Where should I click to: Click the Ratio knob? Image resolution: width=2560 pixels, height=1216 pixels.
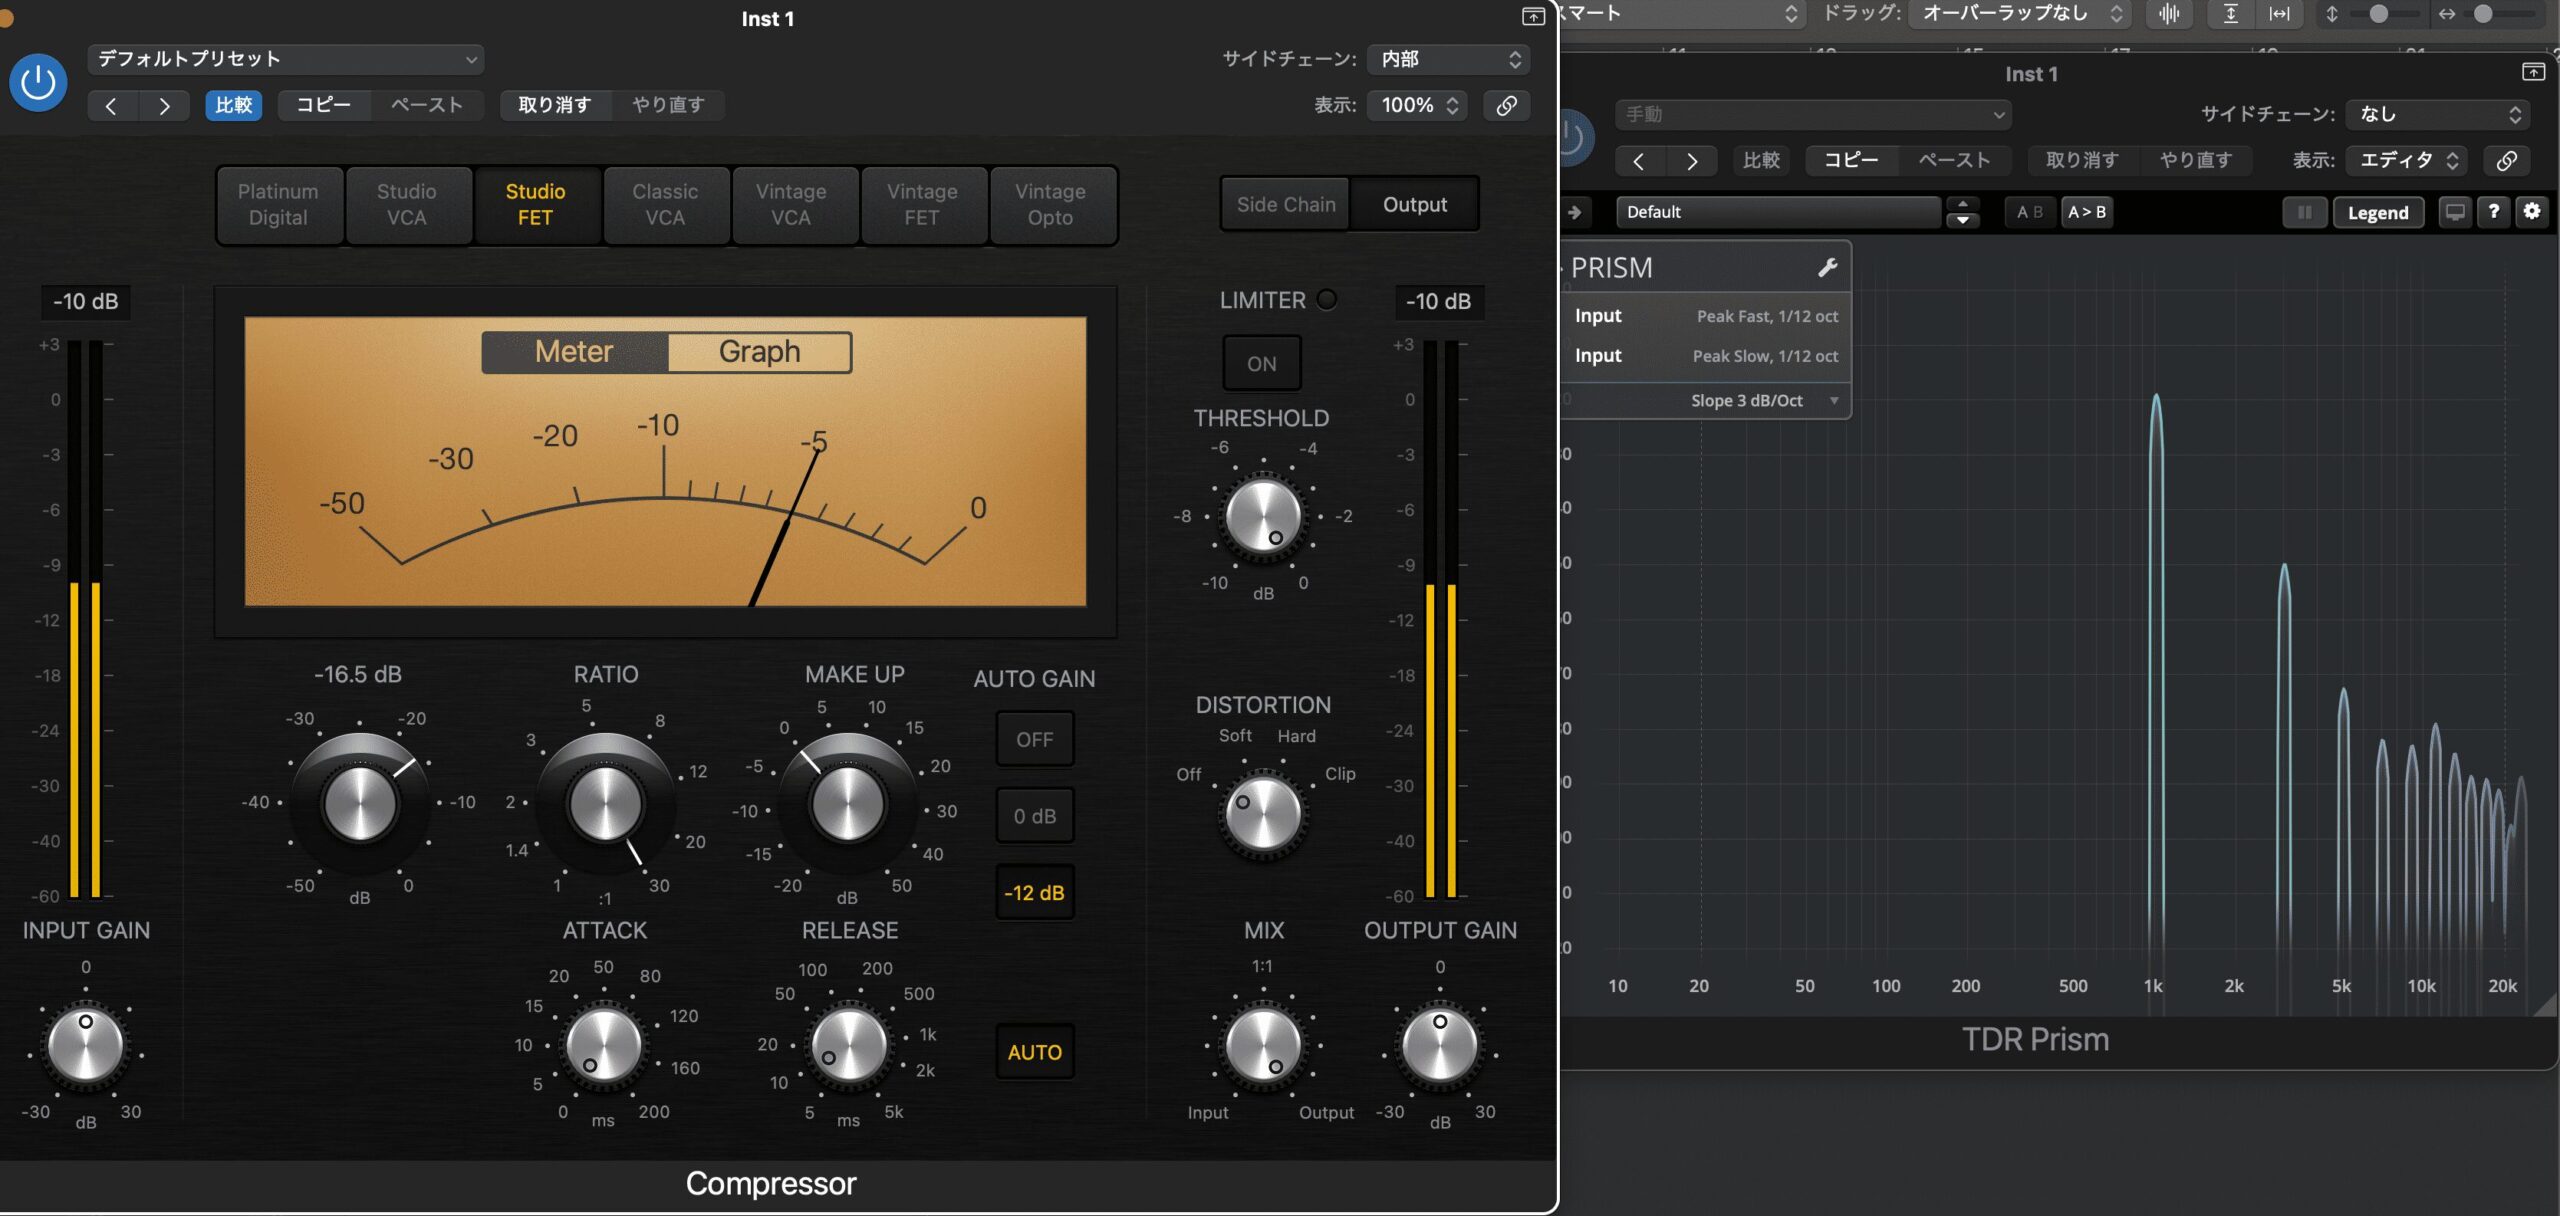pyautogui.click(x=605, y=803)
